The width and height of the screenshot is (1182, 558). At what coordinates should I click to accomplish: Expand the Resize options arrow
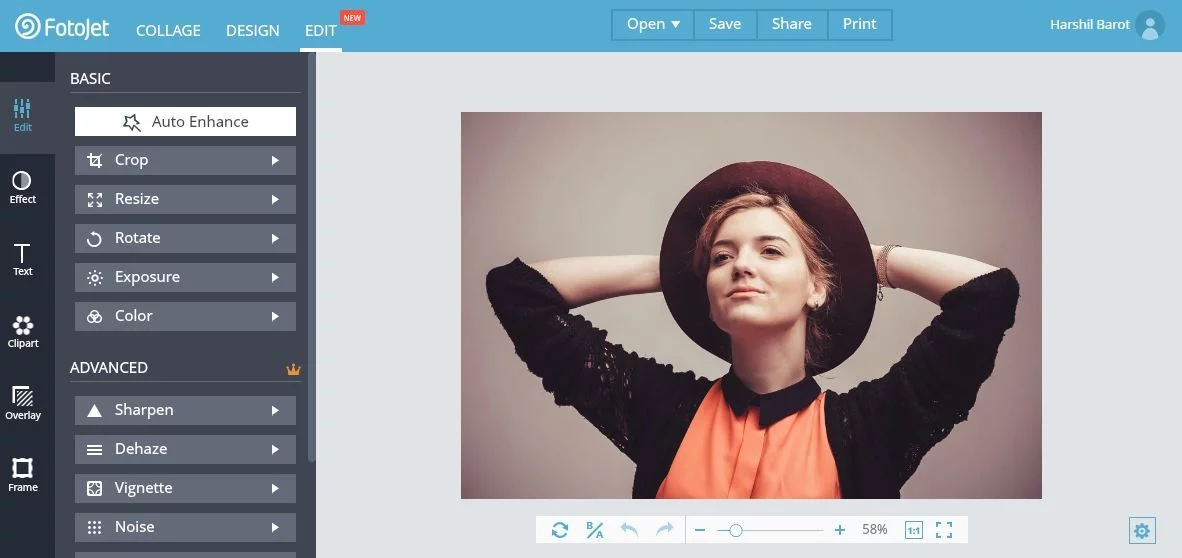click(275, 200)
